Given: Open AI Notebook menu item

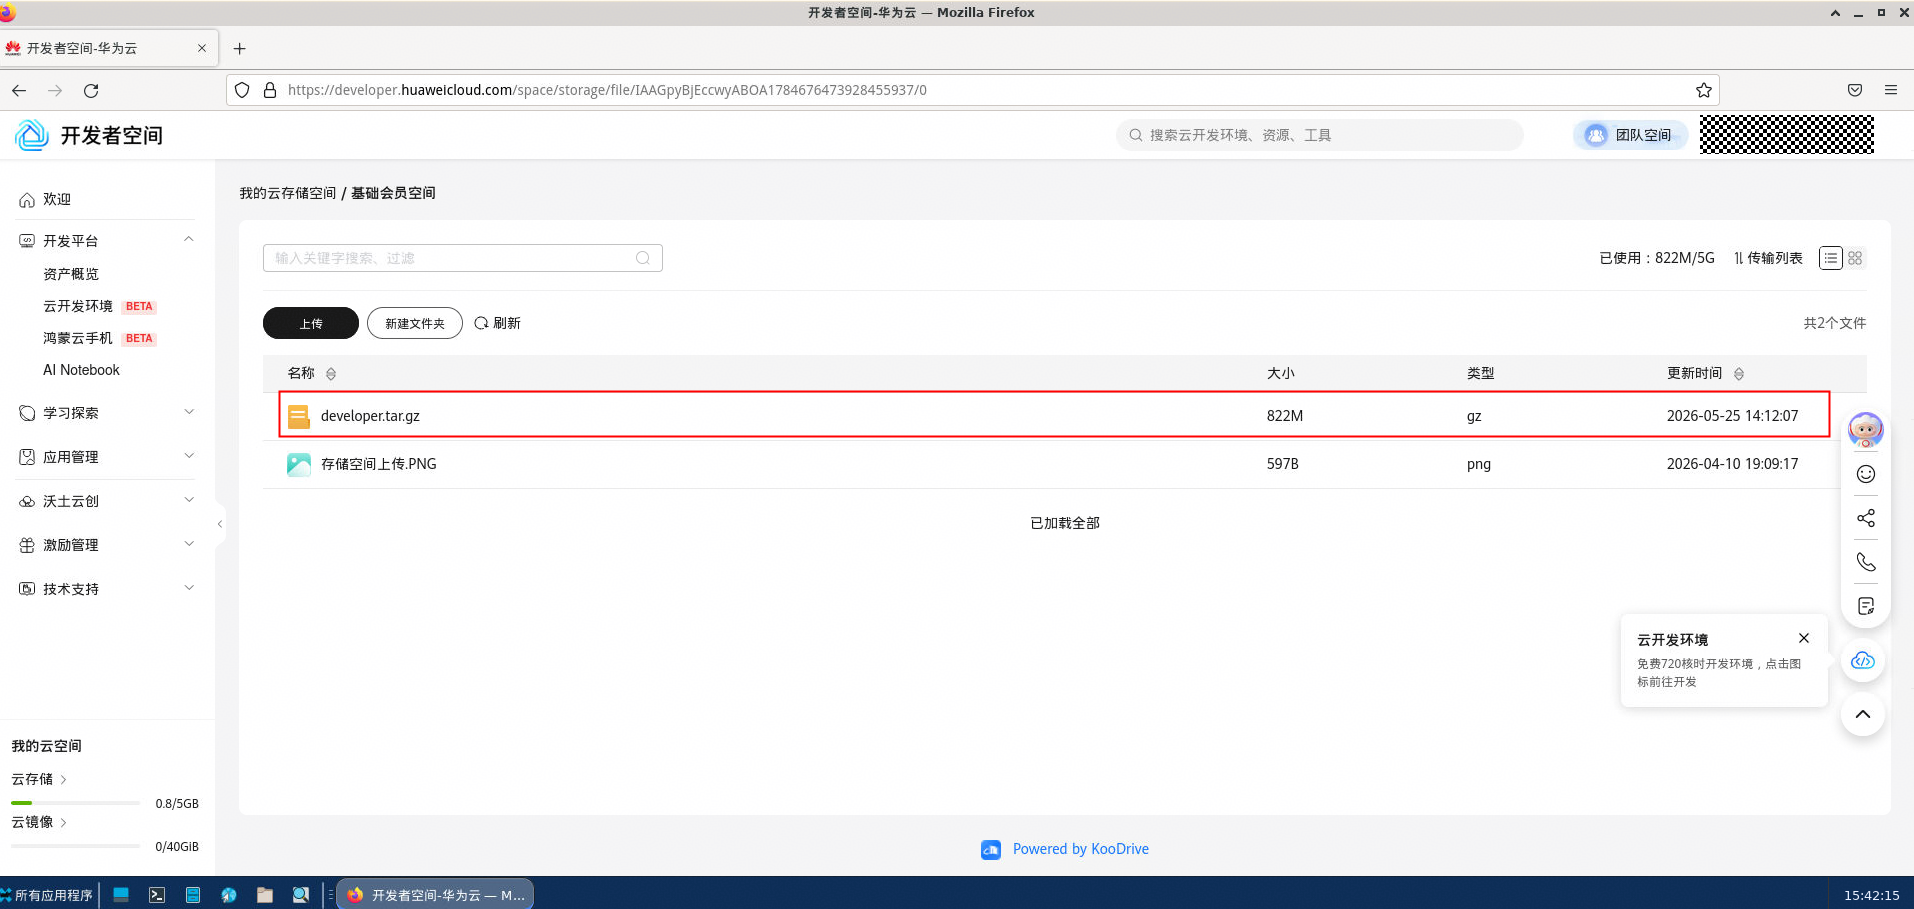Looking at the screenshot, I should point(81,370).
